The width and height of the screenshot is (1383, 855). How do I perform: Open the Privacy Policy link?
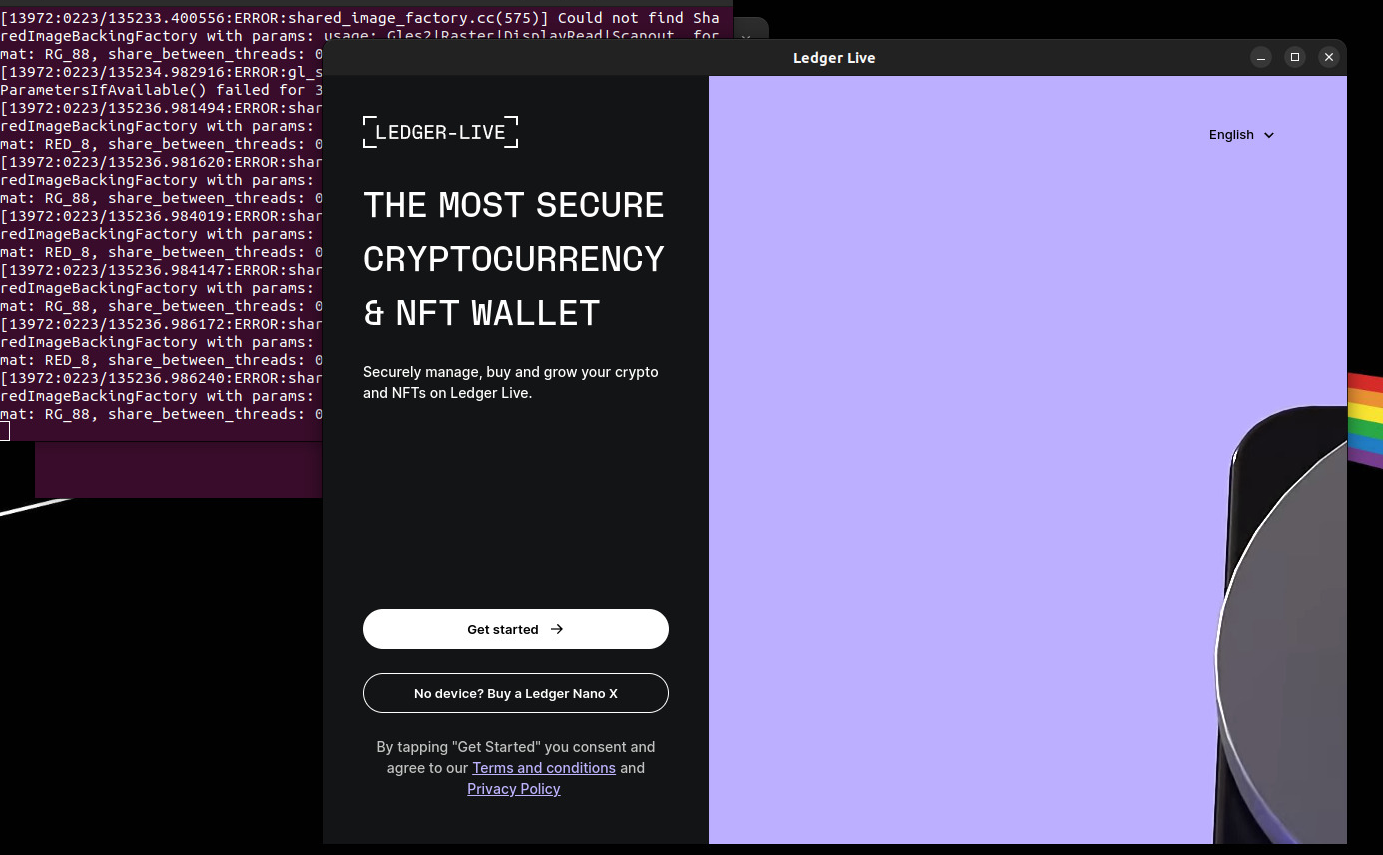click(x=514, y=789)
